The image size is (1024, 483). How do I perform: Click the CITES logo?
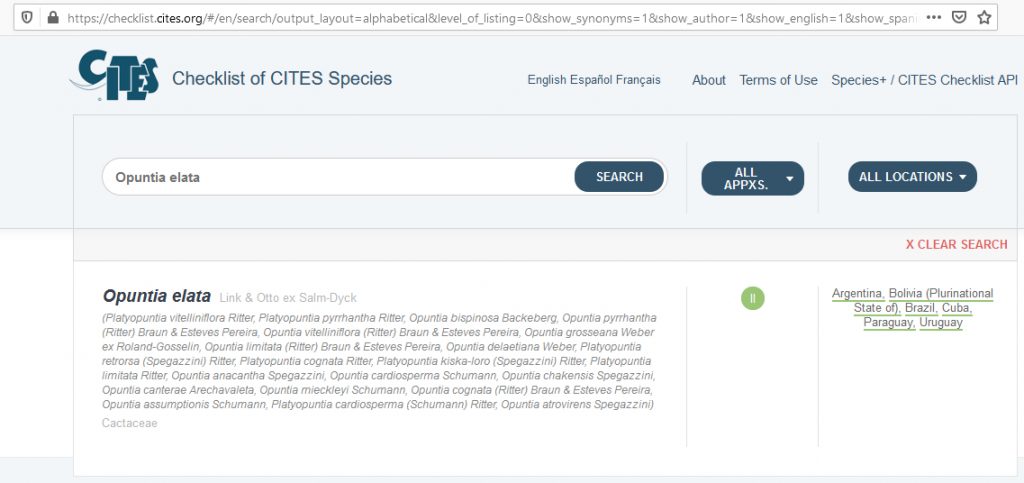pyautogui.click(x=115, y=76)
